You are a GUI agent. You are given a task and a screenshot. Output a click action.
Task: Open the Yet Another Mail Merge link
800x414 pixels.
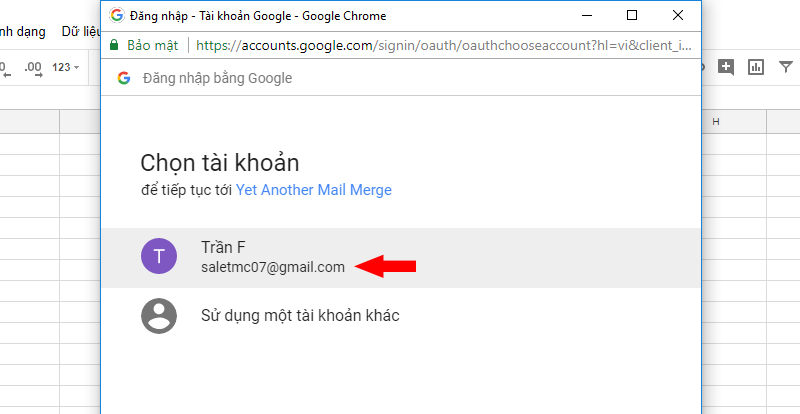click(314, 190)
